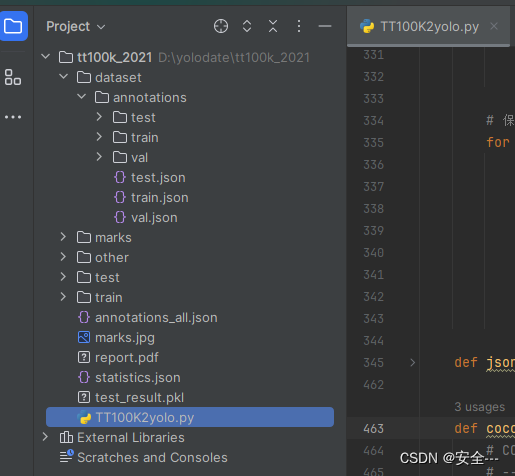
Task: Collapse the annotations folder
Action: 82,97
